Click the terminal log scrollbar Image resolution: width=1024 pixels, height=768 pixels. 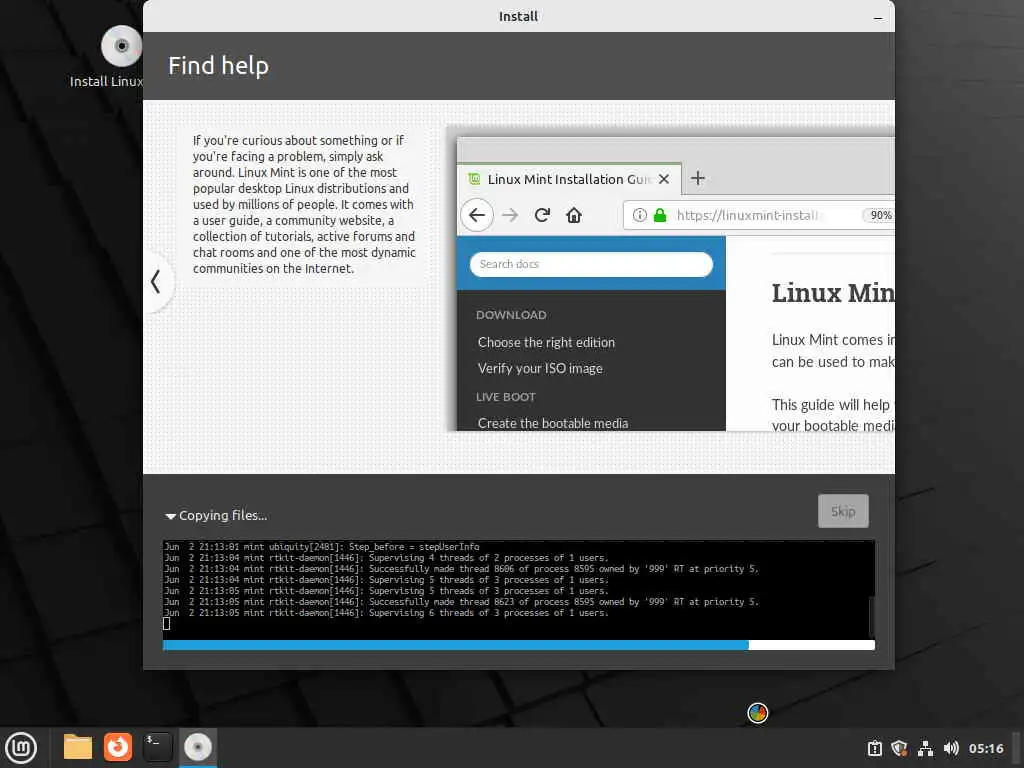coord(871,615)
